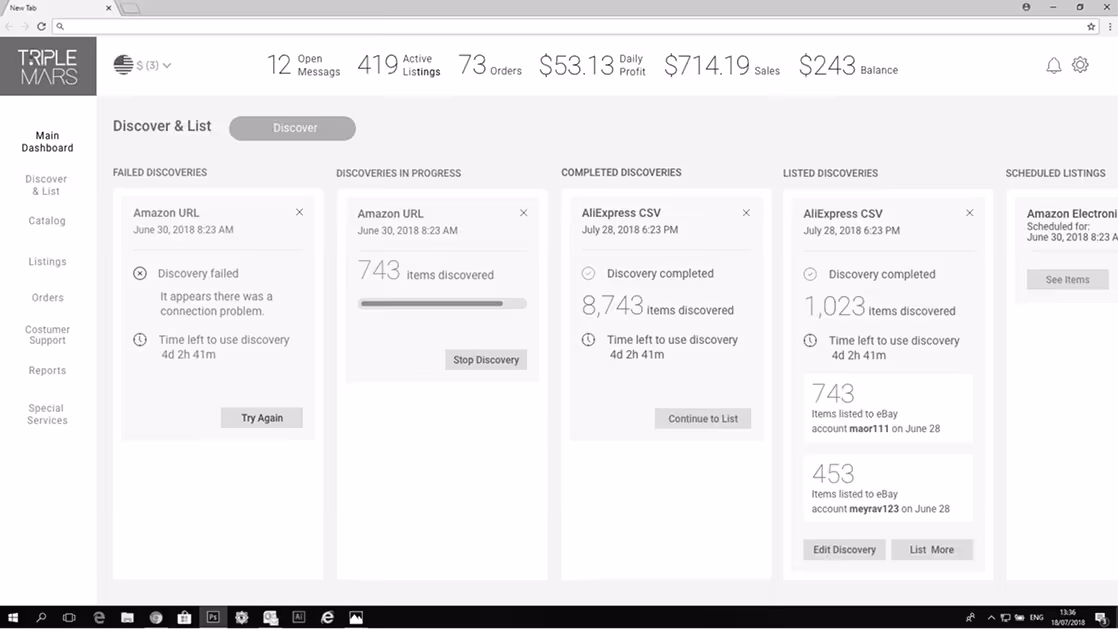
Task: Open a new browser tab
Action: pyautogui.click(x=130, y=8)
